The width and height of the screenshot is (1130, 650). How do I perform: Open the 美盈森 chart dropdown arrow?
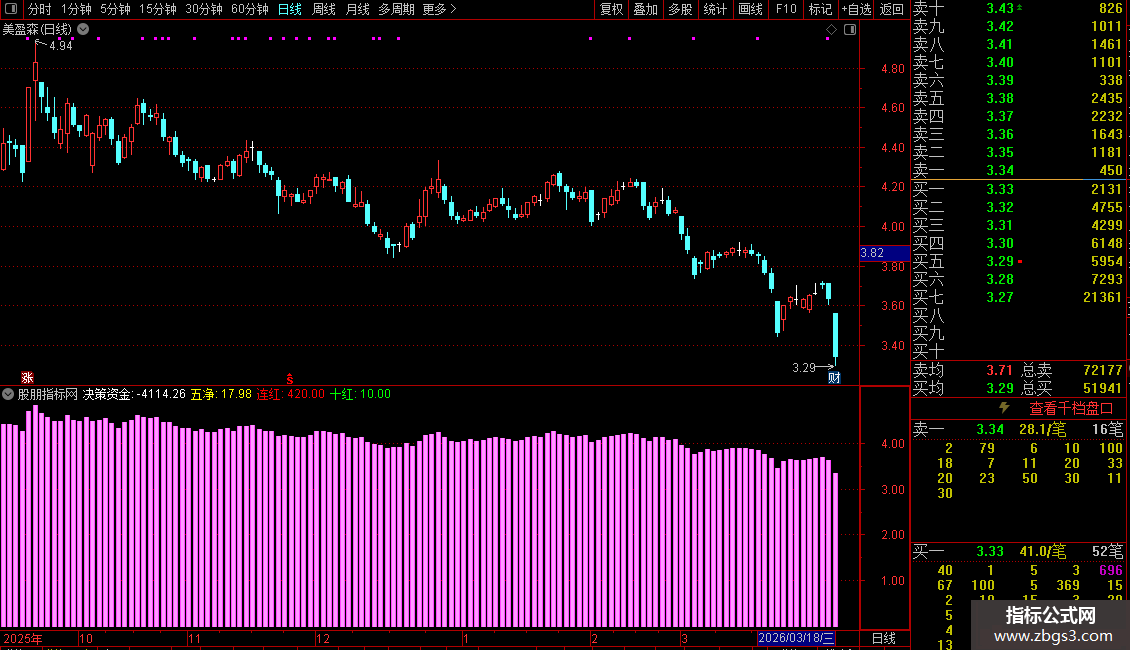coord(84,29)
